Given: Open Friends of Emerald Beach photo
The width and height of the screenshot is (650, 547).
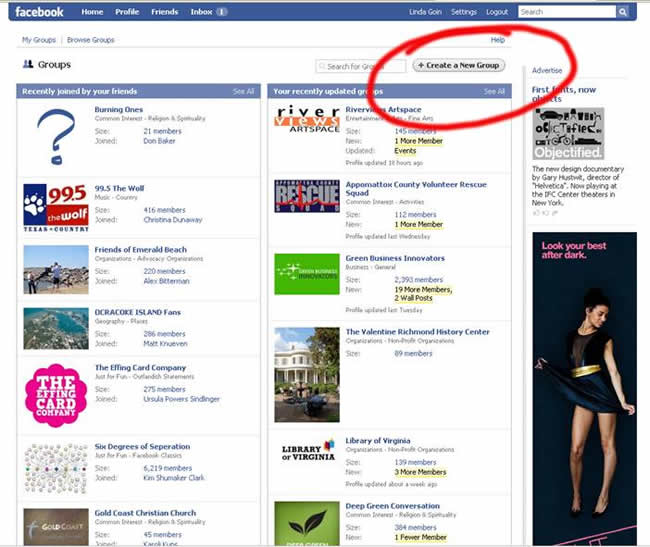Looking at the screenshot, I should point(56,270).
